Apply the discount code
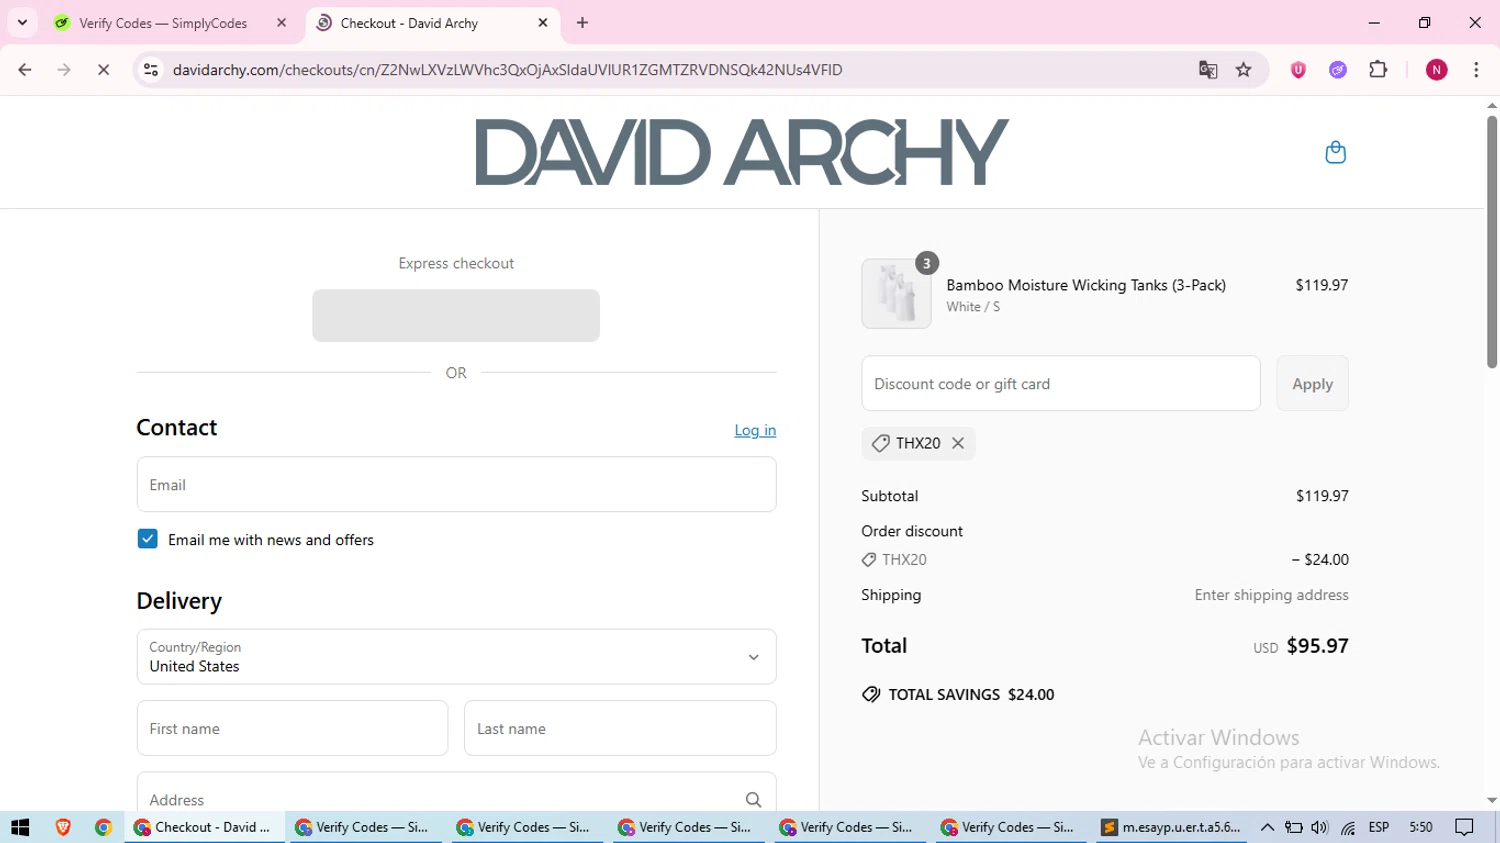This screenshot has width=1500, height=843. [1312, 383]
